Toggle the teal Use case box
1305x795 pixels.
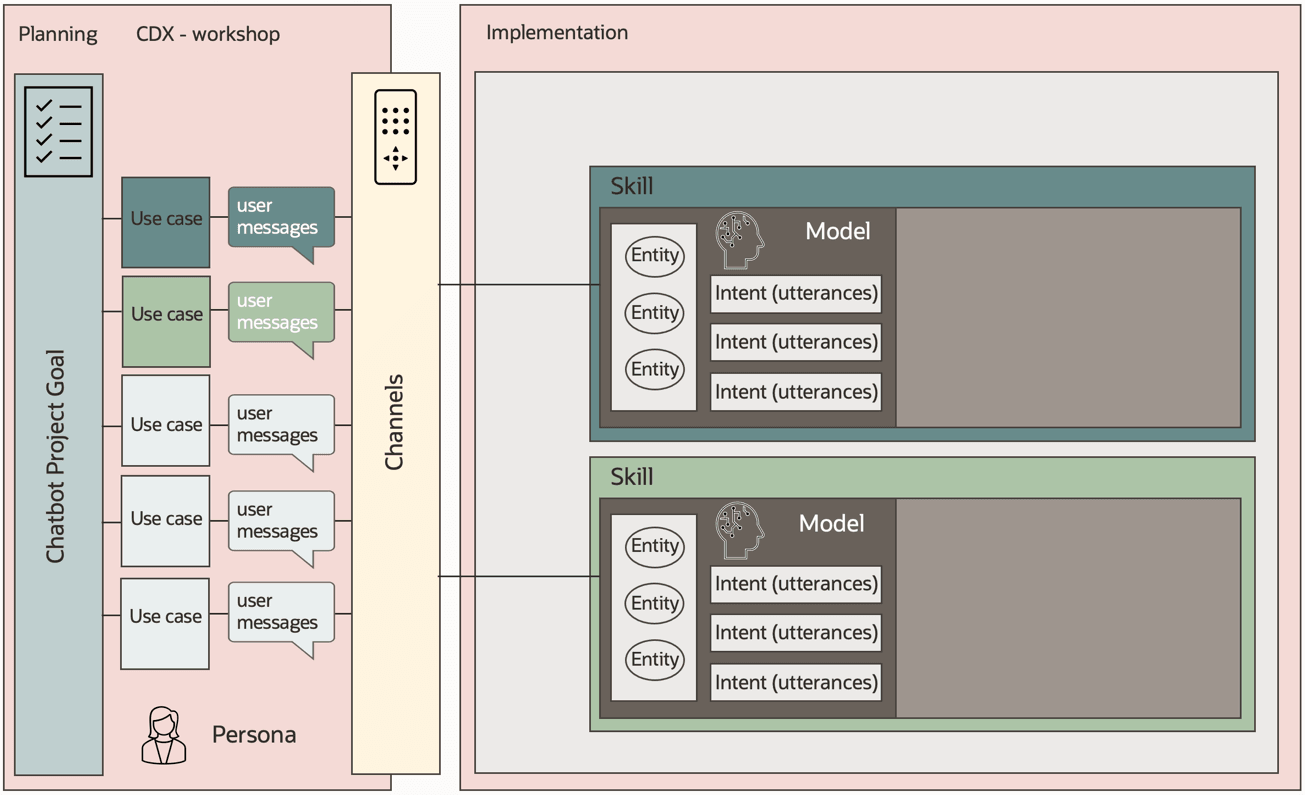point(165,218)
